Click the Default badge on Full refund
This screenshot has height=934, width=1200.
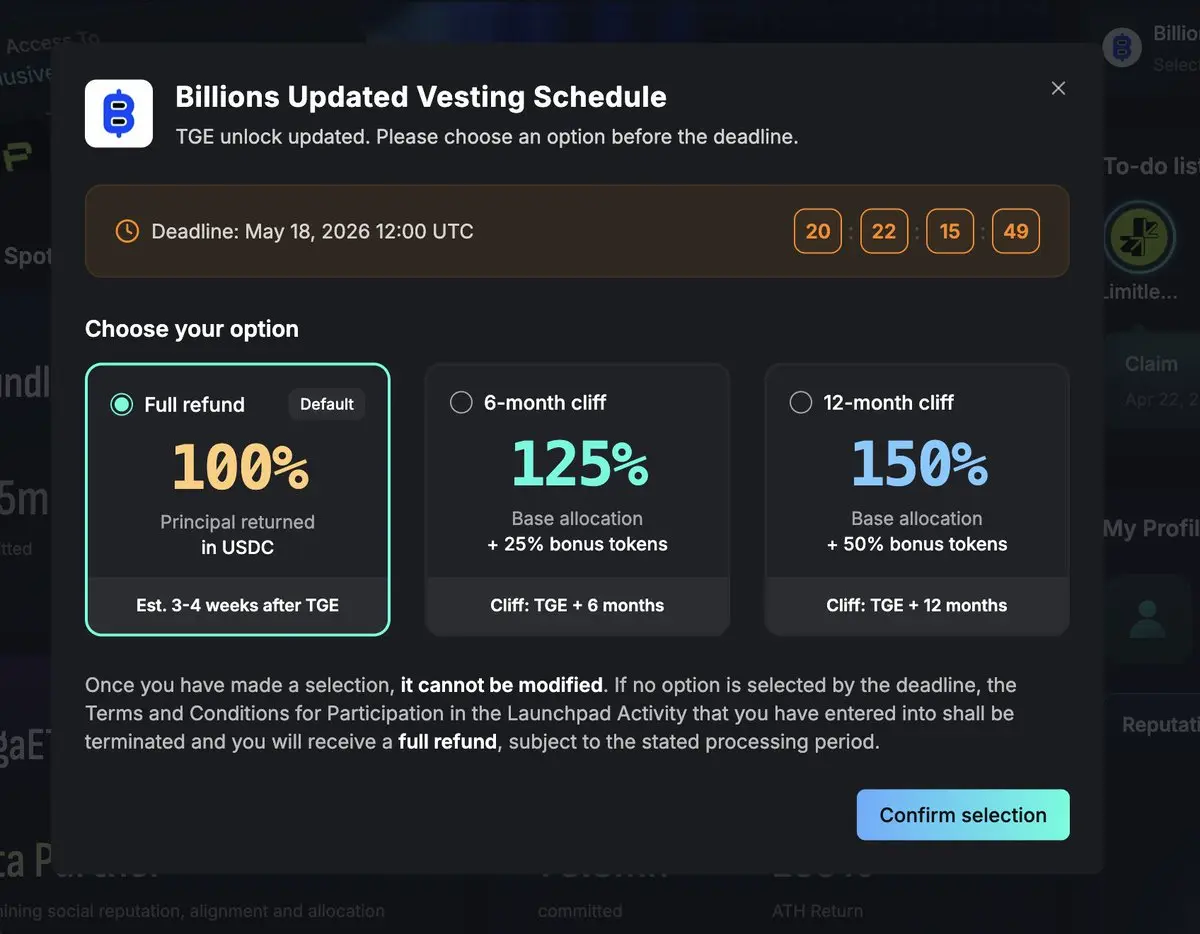click(327, 404)
